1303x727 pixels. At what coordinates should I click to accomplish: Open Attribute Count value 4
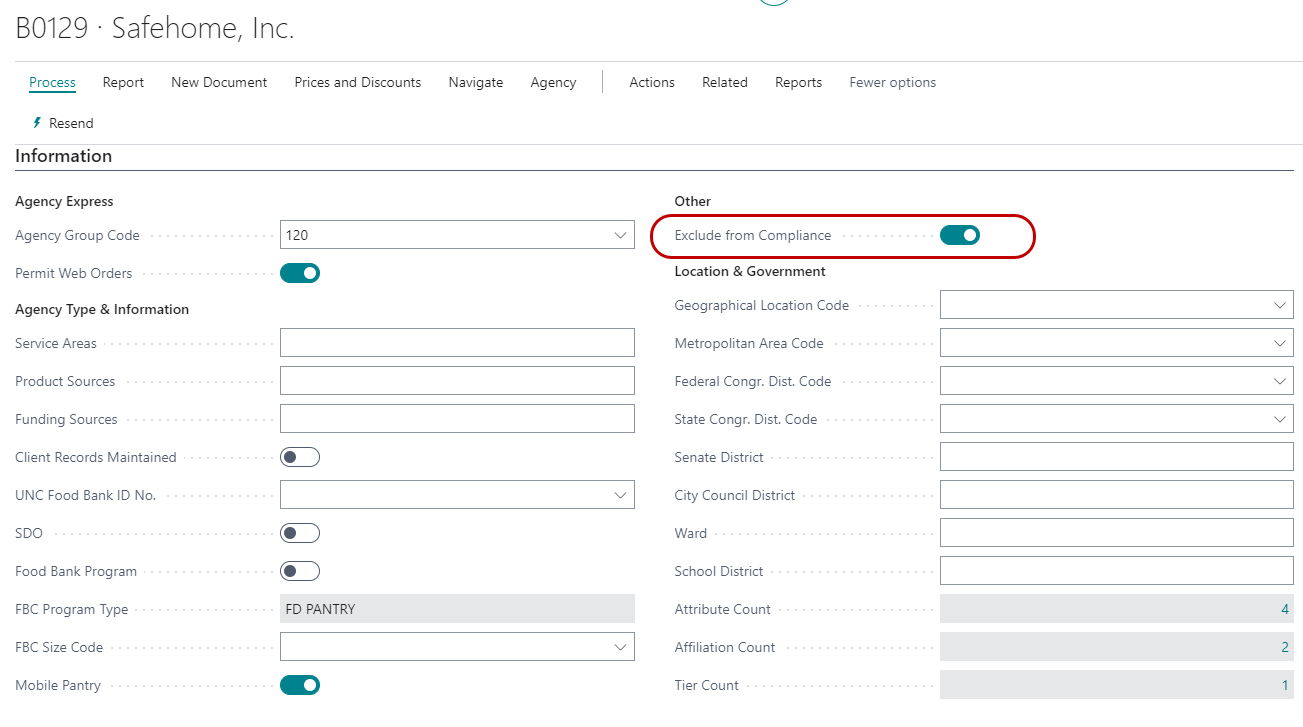click(1284, 609)
